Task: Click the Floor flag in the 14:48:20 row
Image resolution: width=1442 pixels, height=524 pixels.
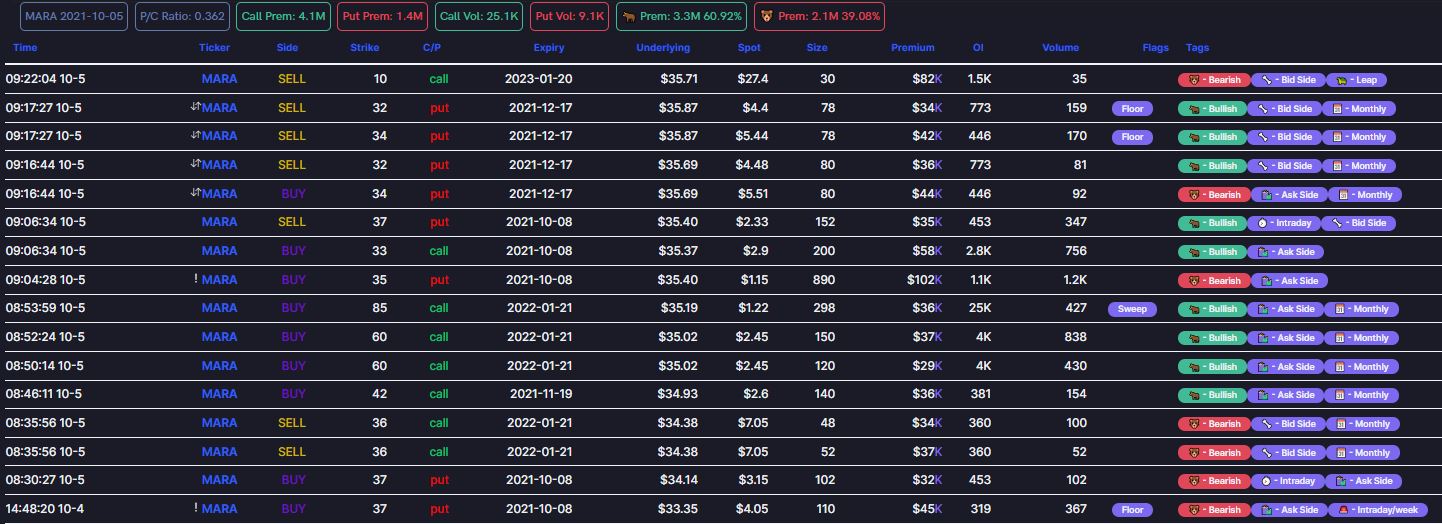Action: click(1132, 510)
